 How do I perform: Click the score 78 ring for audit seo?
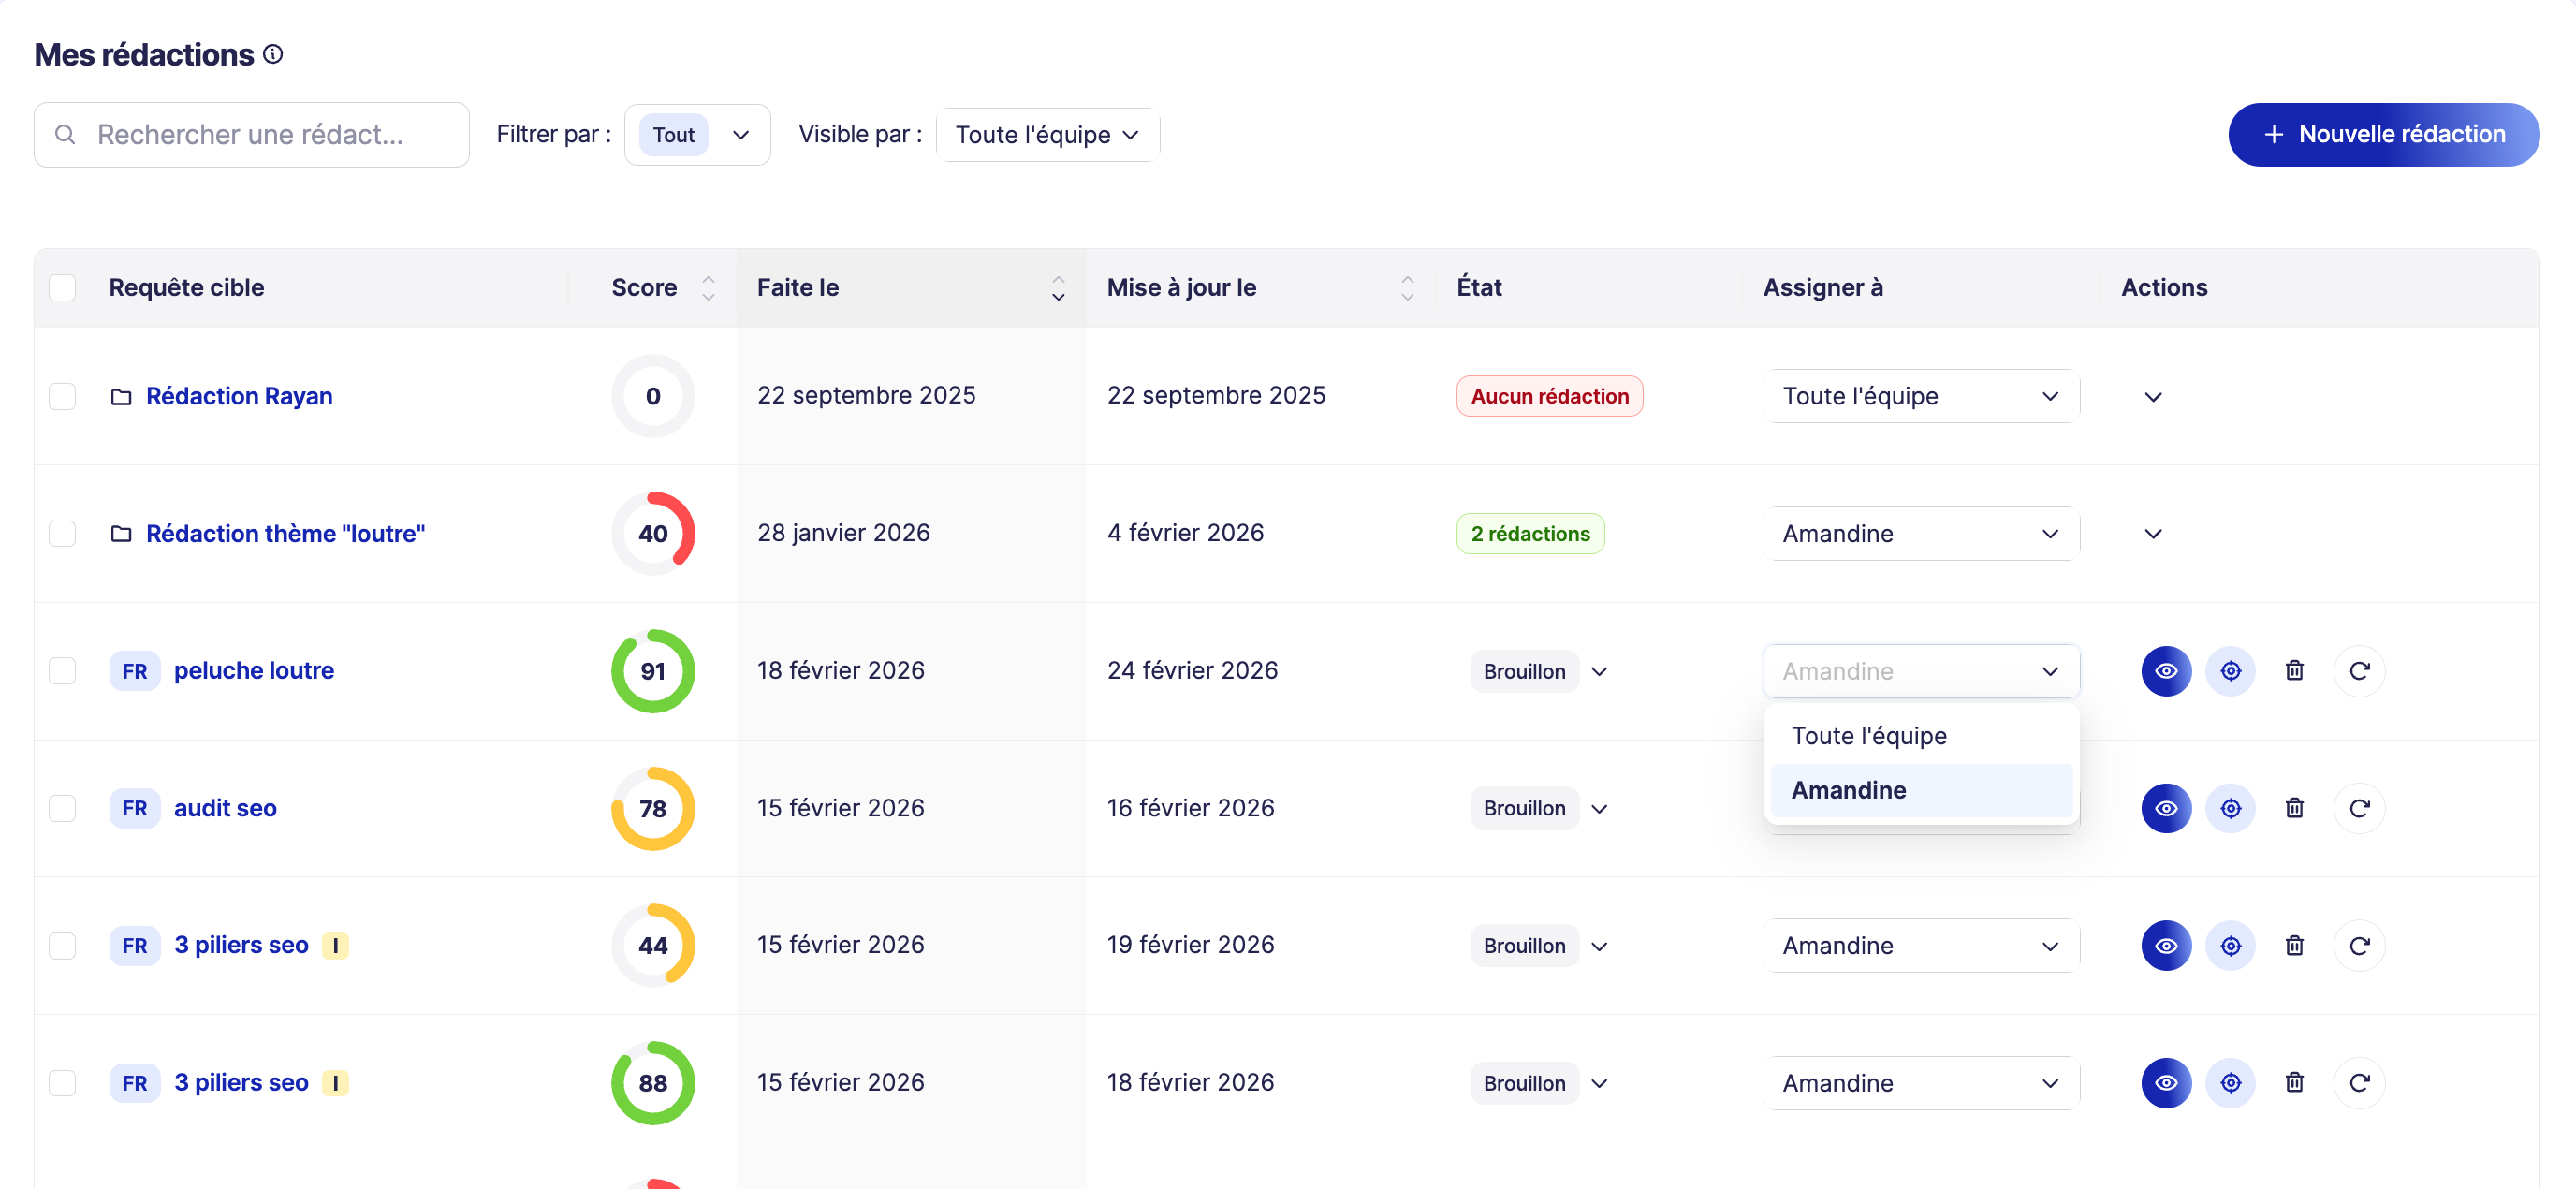(x=653, y=808)
